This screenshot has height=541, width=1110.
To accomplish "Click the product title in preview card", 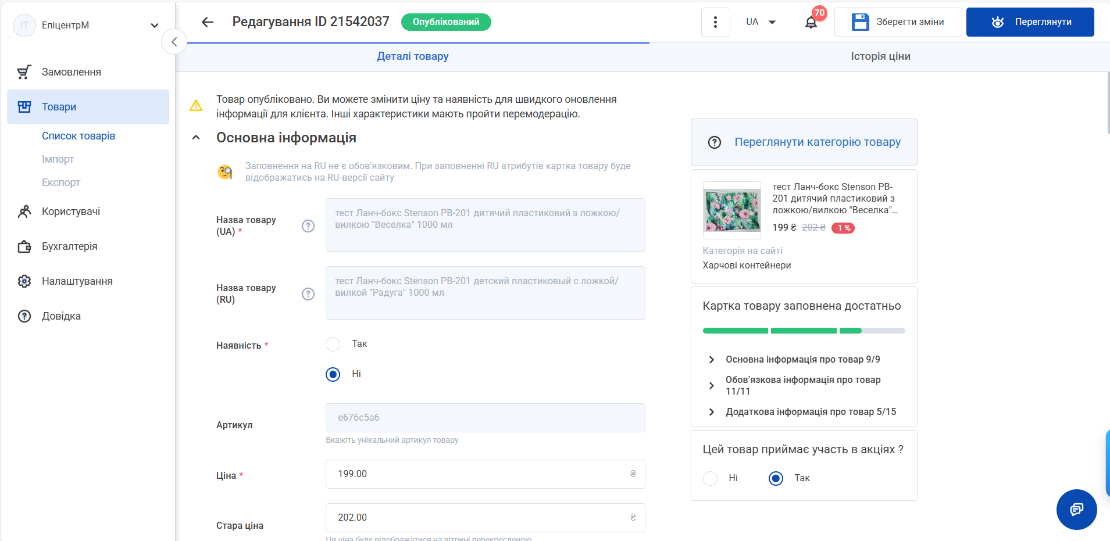I will (835, 198).
